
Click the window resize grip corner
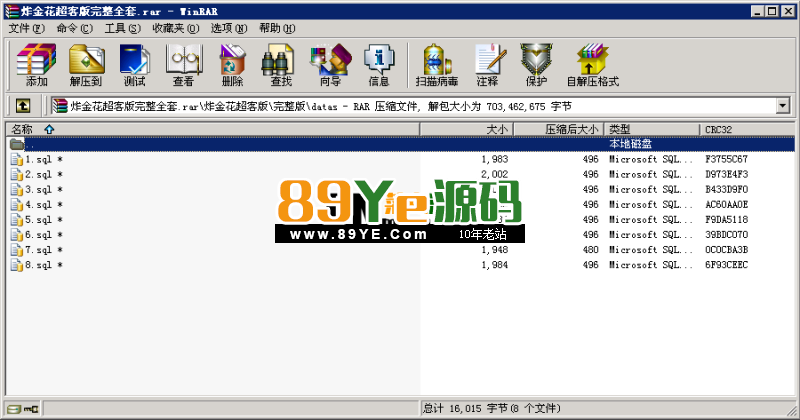coord(791,410)
